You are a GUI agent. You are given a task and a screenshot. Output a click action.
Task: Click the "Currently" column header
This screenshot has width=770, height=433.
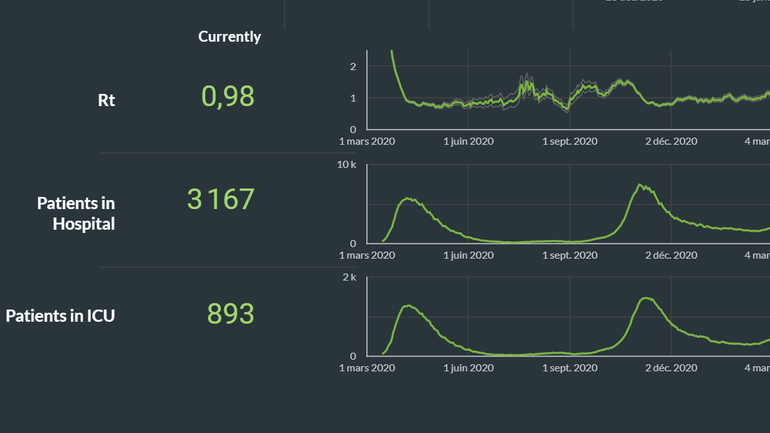pyautogui.click(x=229, y=36)
